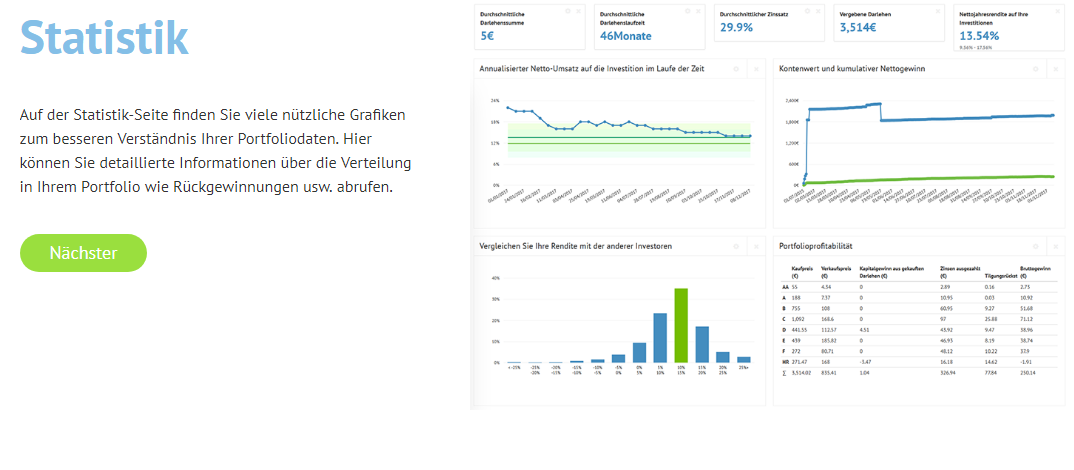The height and width of the screenshot is (470, 1074).
Task: Open settings gear on Durchschnittliche Darlehenssumme card
Action: tap(568, 11)
